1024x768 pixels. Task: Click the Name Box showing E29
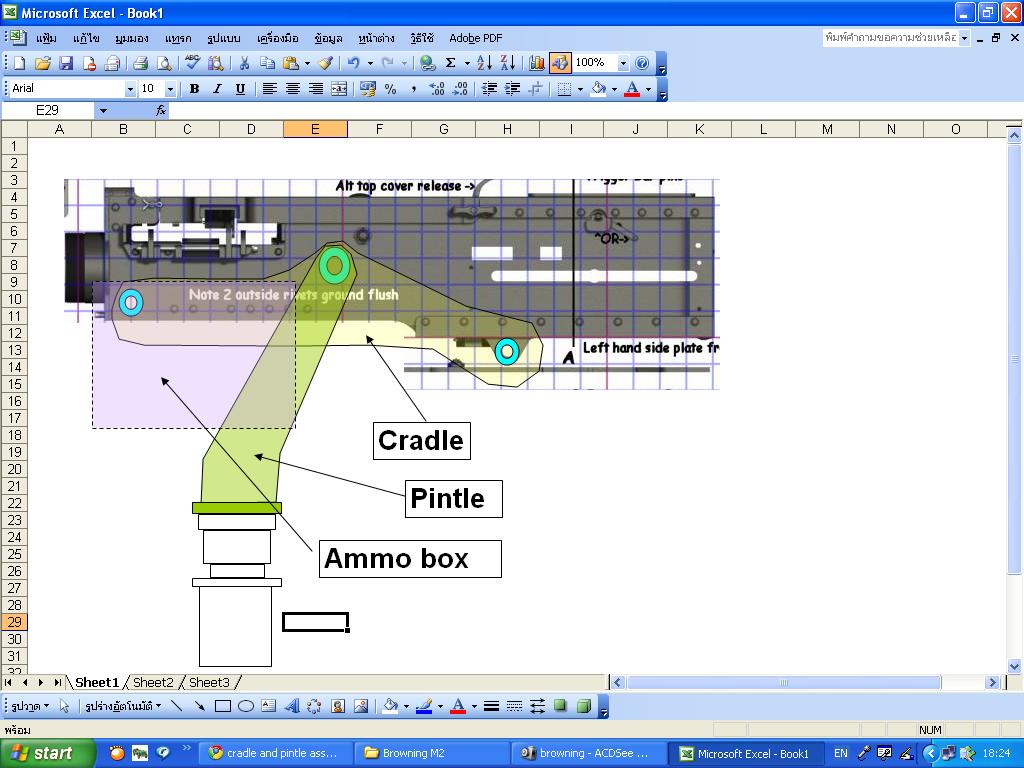pos(48,111)
